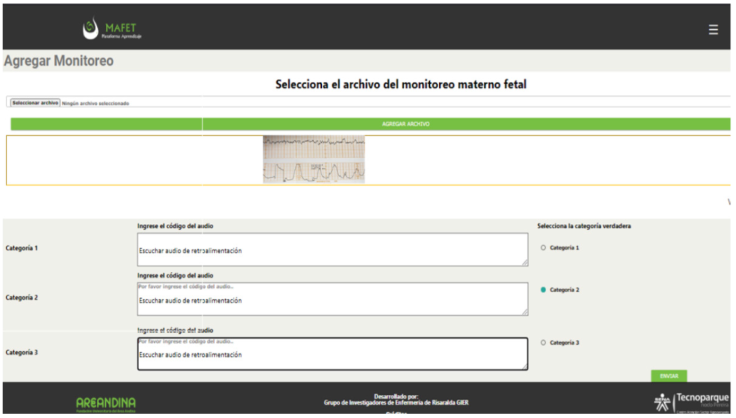This screenshot has width=736, height=418.
Task: Open the hamburger menu in the header
Action: [x=713, y=30]
